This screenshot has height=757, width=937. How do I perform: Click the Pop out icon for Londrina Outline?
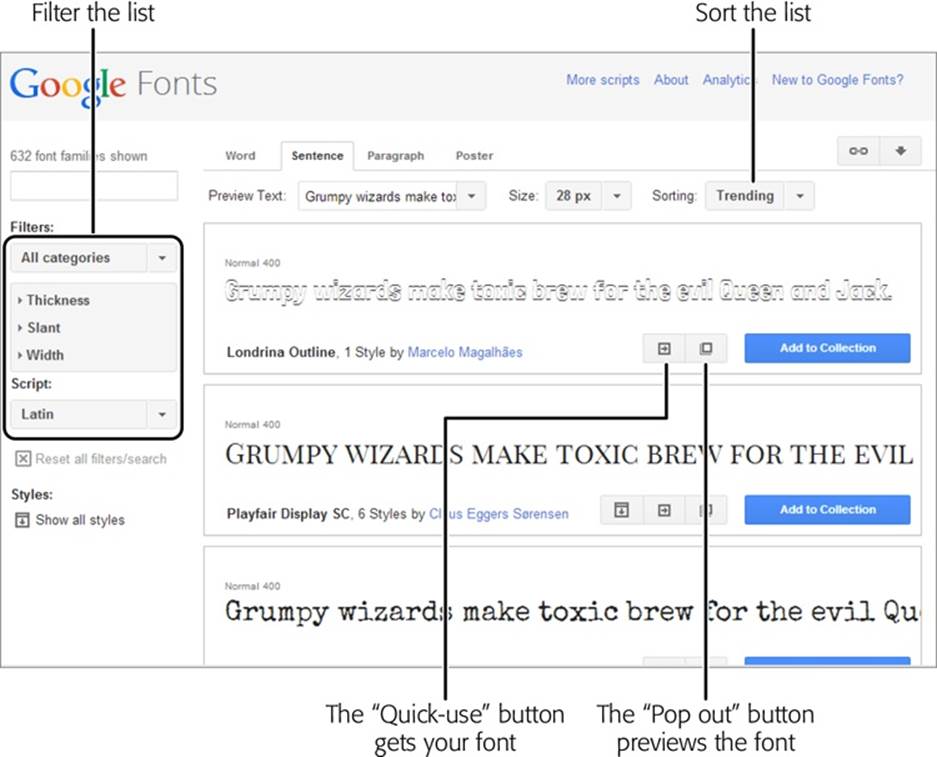pyautogui.click(x=706, y=348)
